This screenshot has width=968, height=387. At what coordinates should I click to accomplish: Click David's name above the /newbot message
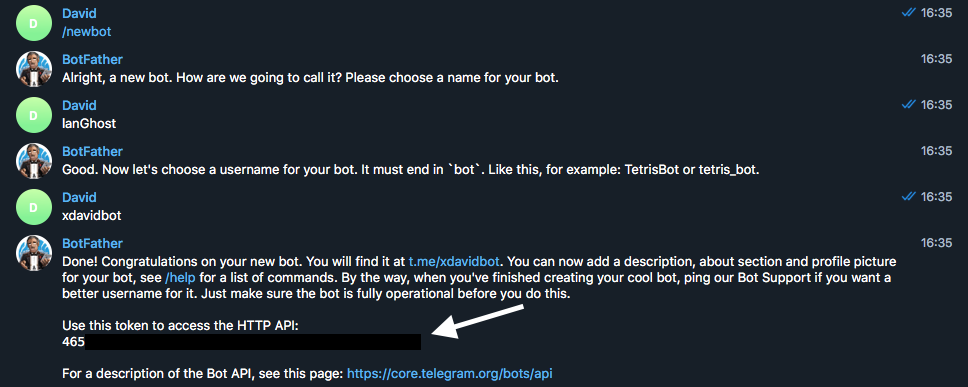pos(79,14)
